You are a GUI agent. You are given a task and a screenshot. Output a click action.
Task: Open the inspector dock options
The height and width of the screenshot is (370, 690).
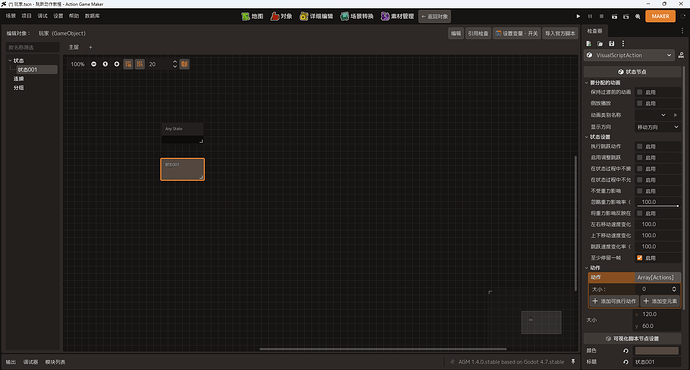click(683, 31)
